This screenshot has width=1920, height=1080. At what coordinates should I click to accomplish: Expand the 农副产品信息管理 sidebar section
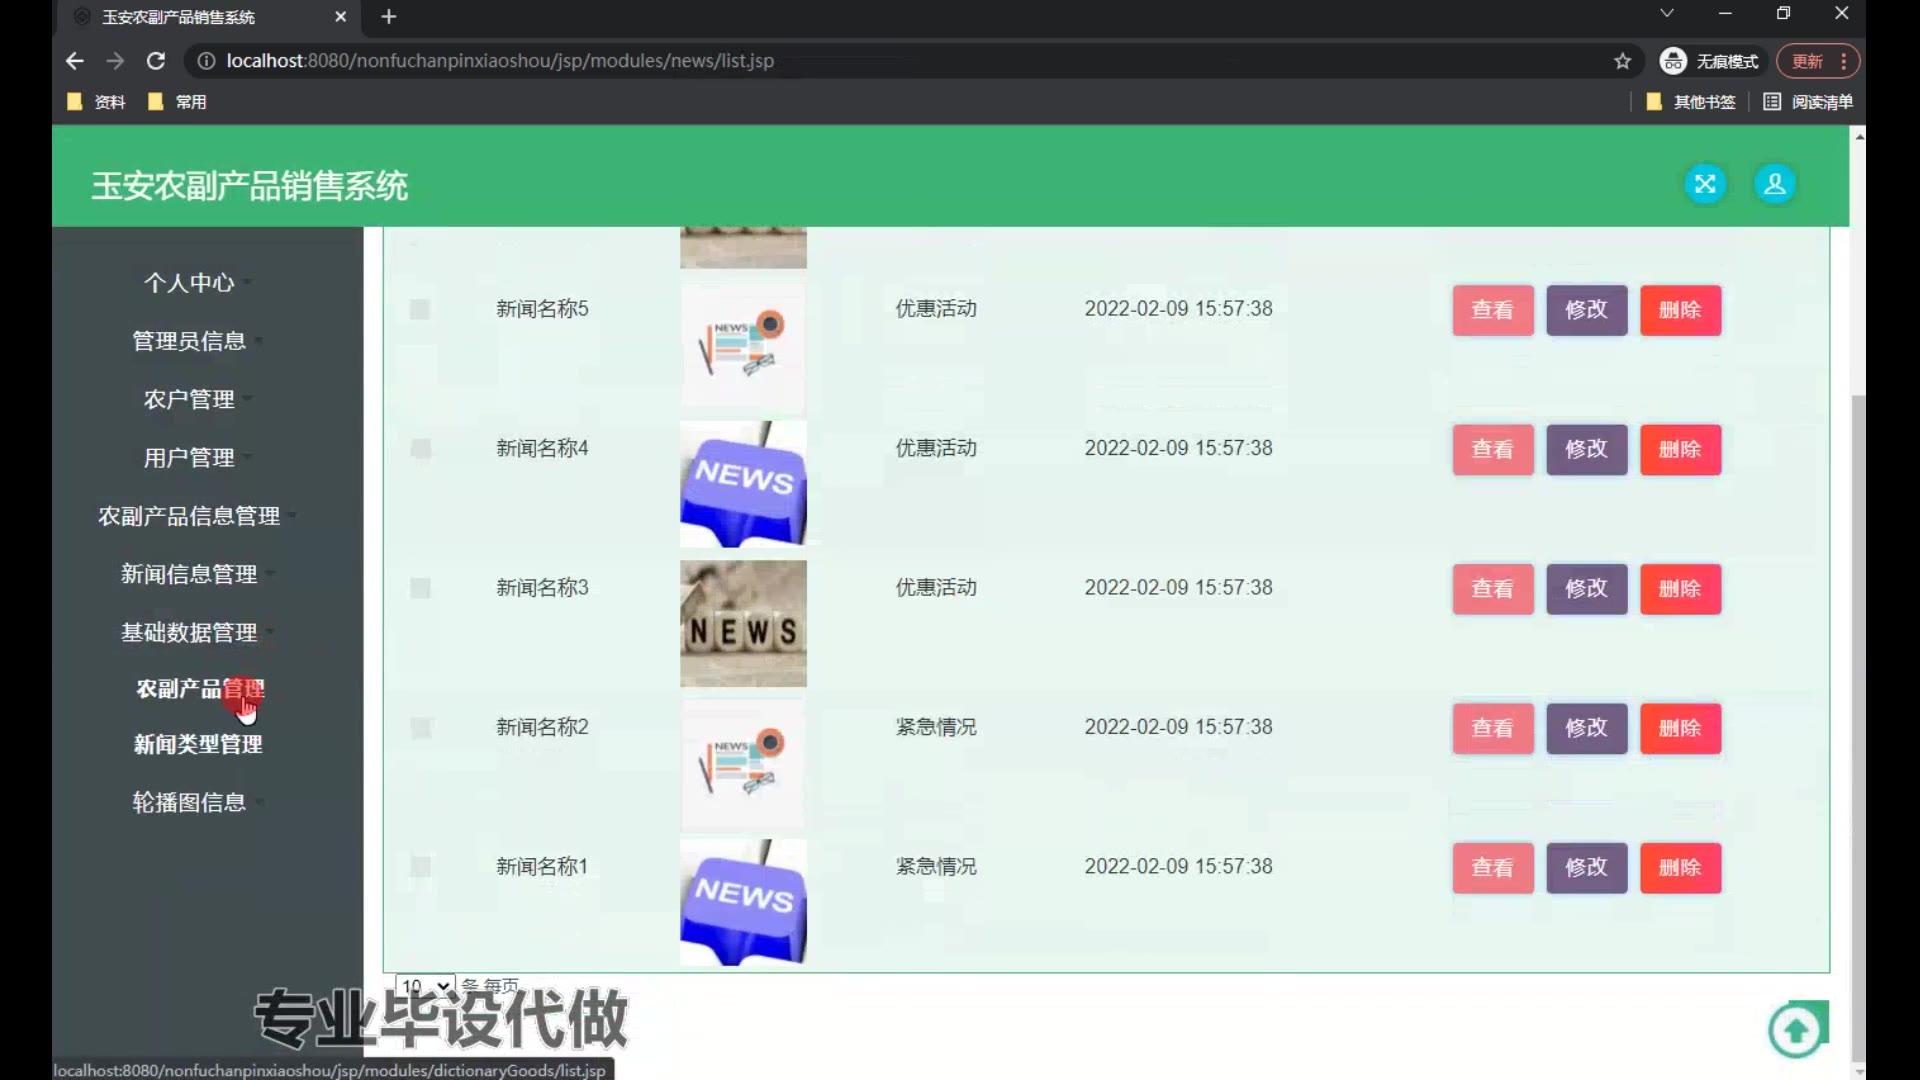189,516
